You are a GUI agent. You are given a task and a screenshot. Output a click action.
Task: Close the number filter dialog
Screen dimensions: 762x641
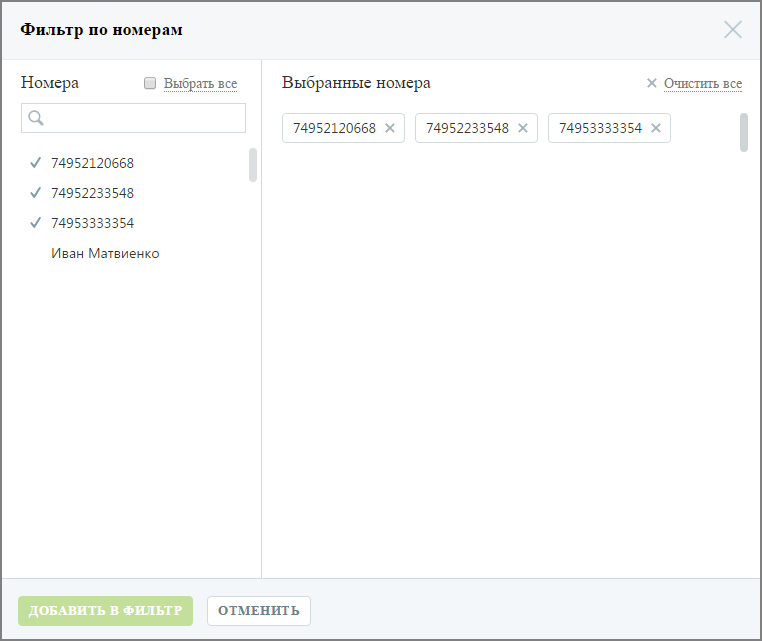(732, 30)
